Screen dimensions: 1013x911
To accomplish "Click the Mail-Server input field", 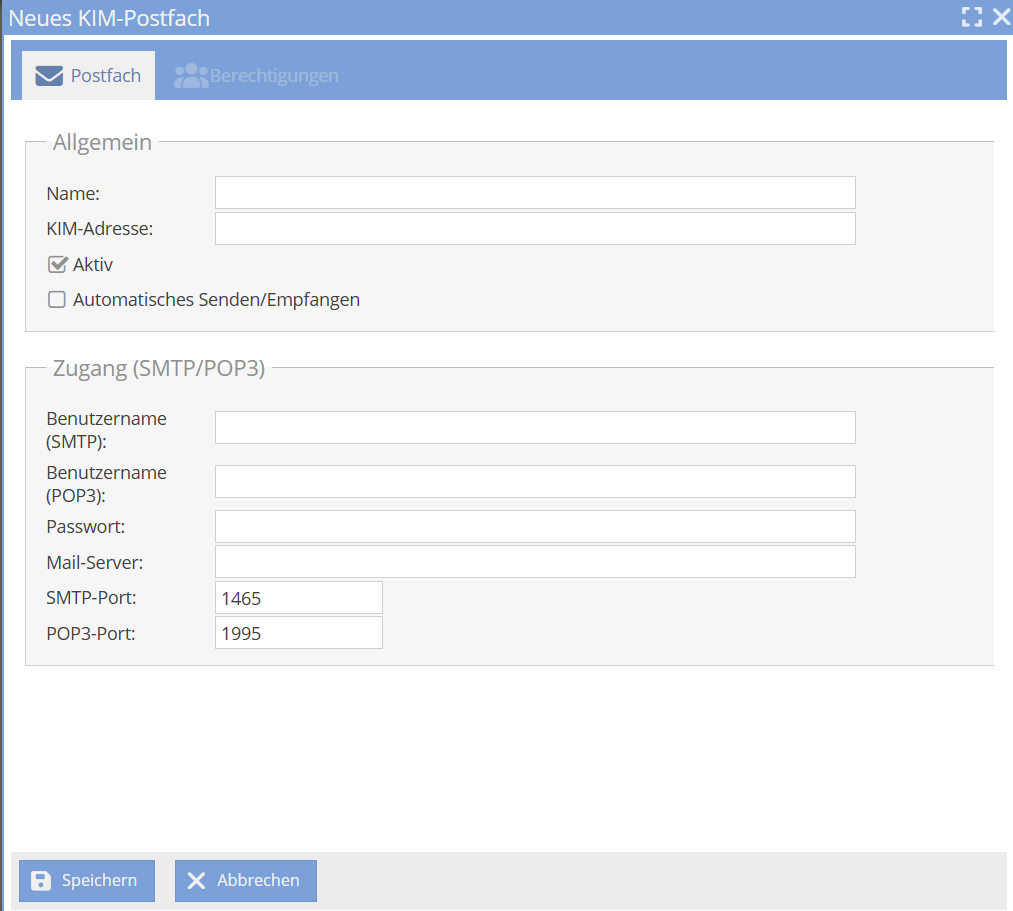I will (535, 561).
